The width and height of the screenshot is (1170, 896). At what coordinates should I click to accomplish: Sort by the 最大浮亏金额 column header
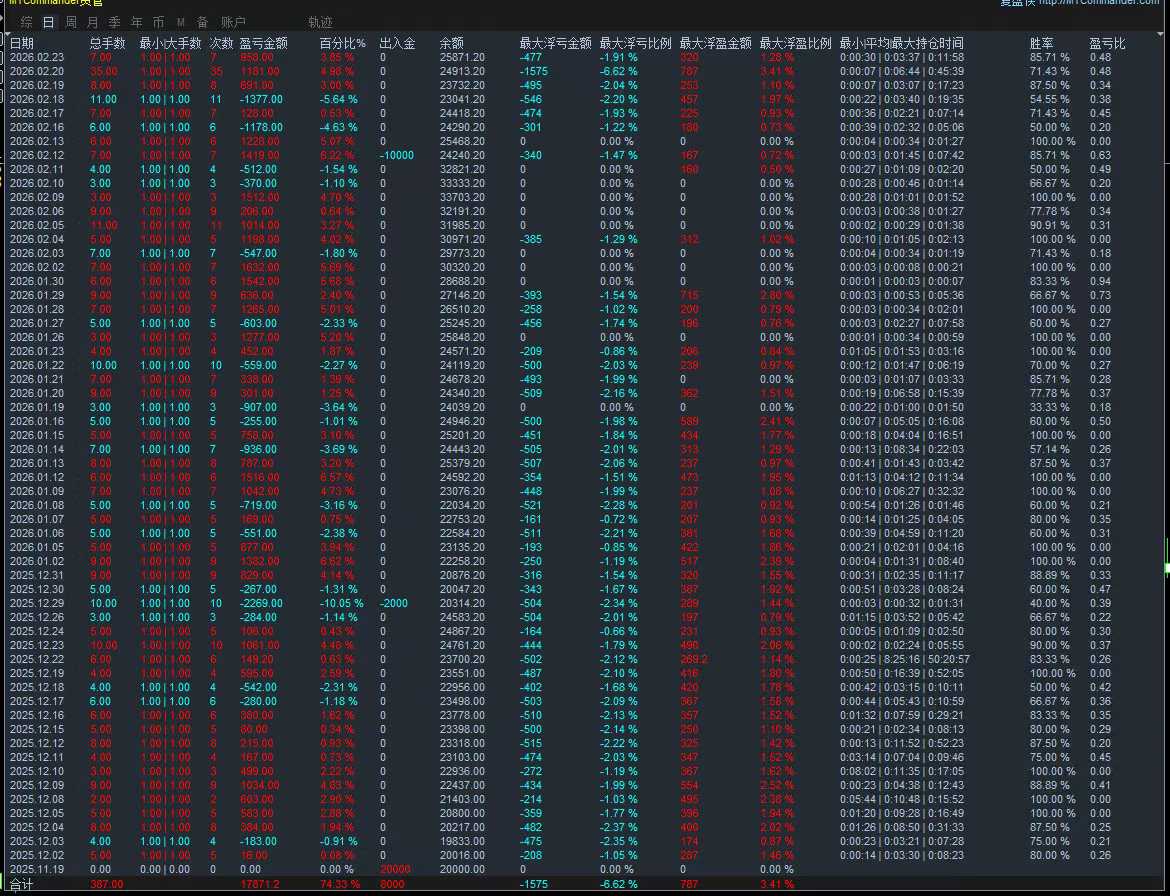(x=556, y=43)
